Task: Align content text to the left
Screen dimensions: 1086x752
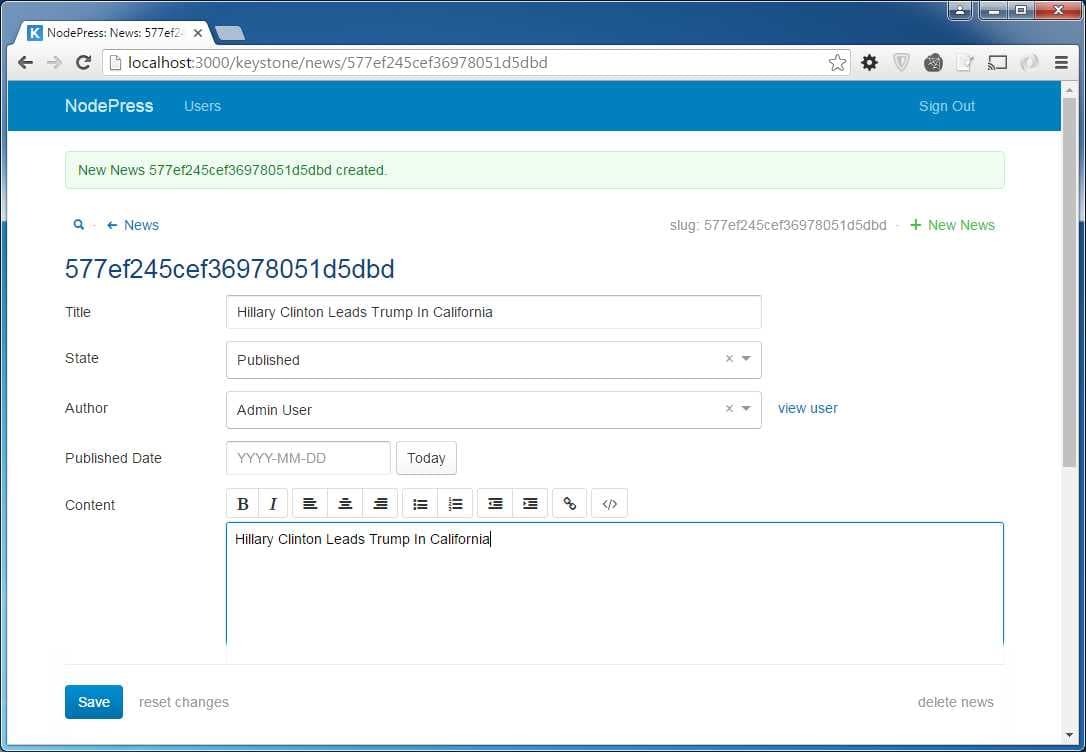Action: pos(310,504)
